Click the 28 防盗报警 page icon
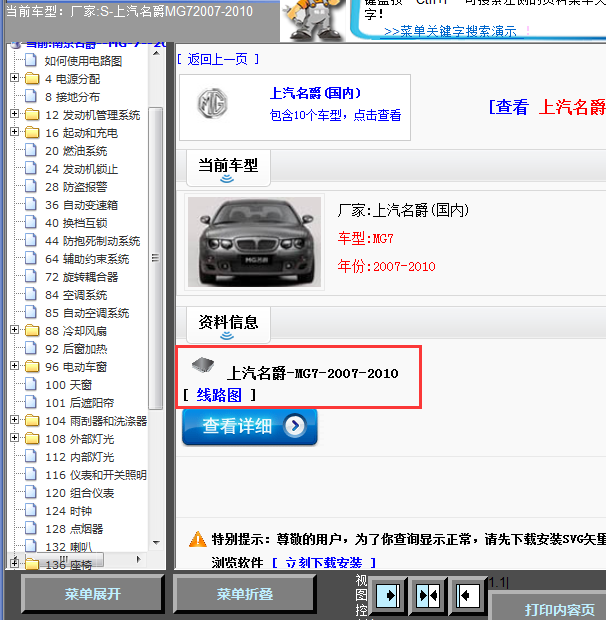Viewport: 606px width, 620px height. click(31, 186)
